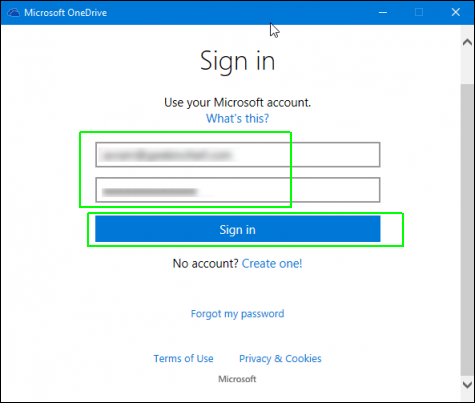The image size is (475, 403).
Task: Click the scroll up arrow
Action: 468,42
